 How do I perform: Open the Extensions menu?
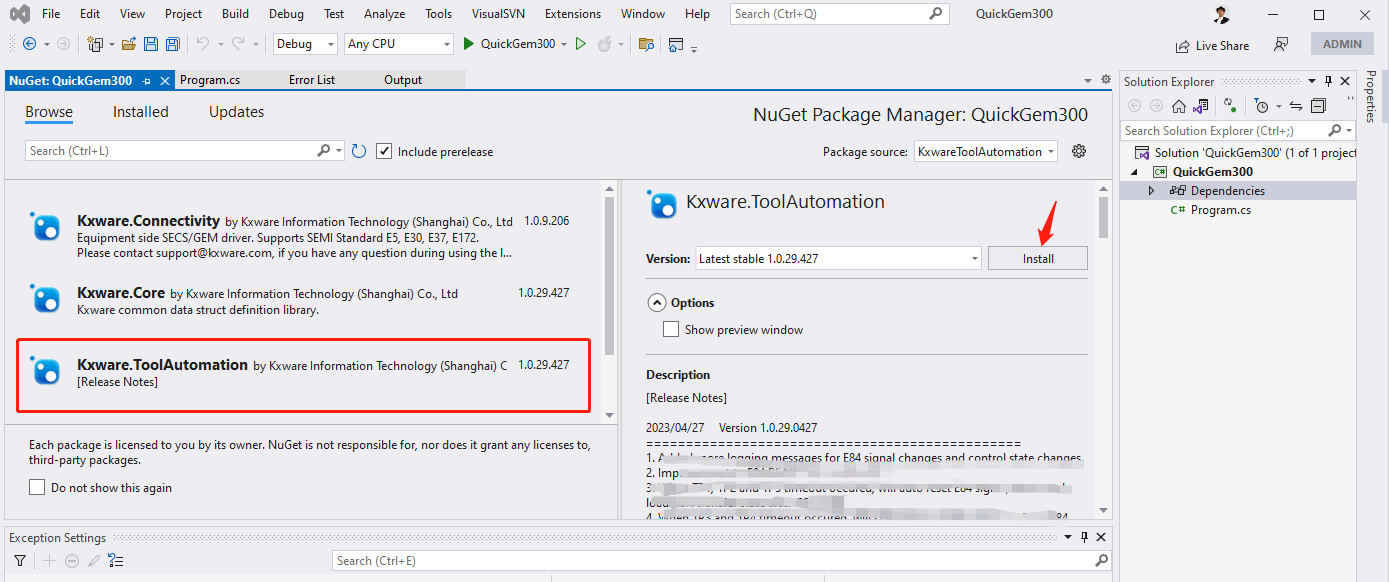[x=573, y=14]
